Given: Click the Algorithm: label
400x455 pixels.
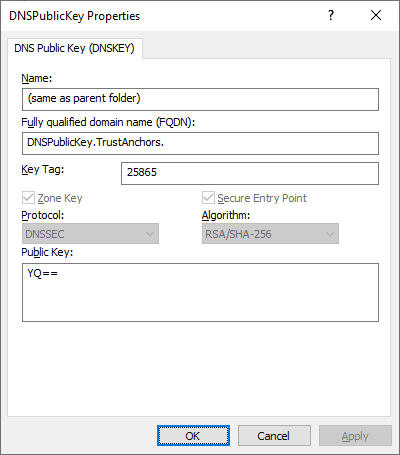Looking at the screenshot, I should click(x=226, y=215).
